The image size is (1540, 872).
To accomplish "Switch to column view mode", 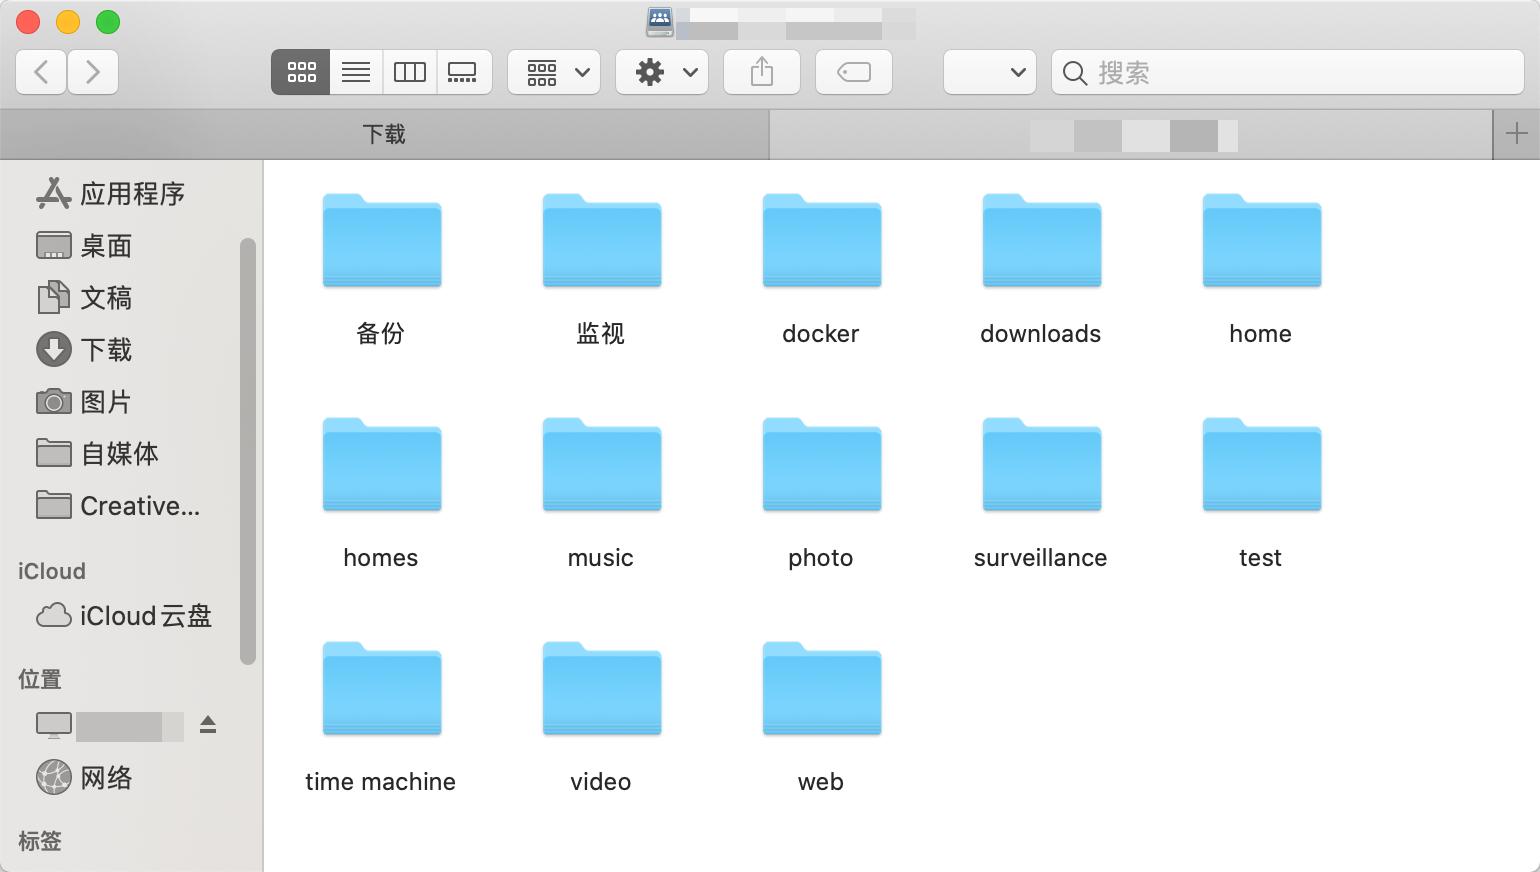I will click(410, 72).
